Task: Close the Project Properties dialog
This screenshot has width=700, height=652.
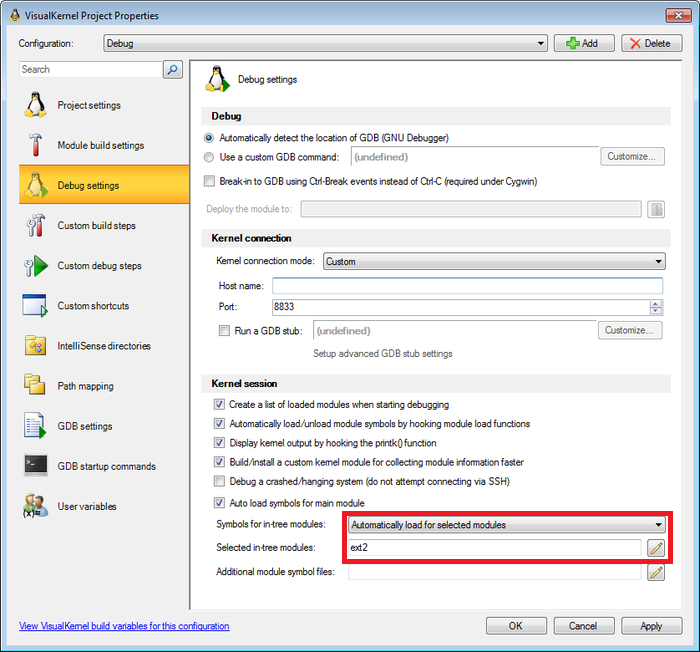Action: click(678, 15)
